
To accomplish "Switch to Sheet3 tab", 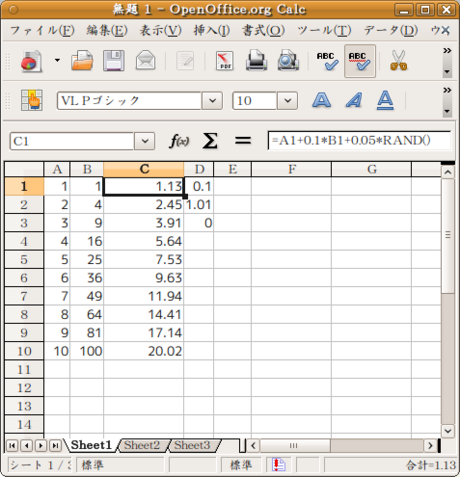I will pos(192,445).
